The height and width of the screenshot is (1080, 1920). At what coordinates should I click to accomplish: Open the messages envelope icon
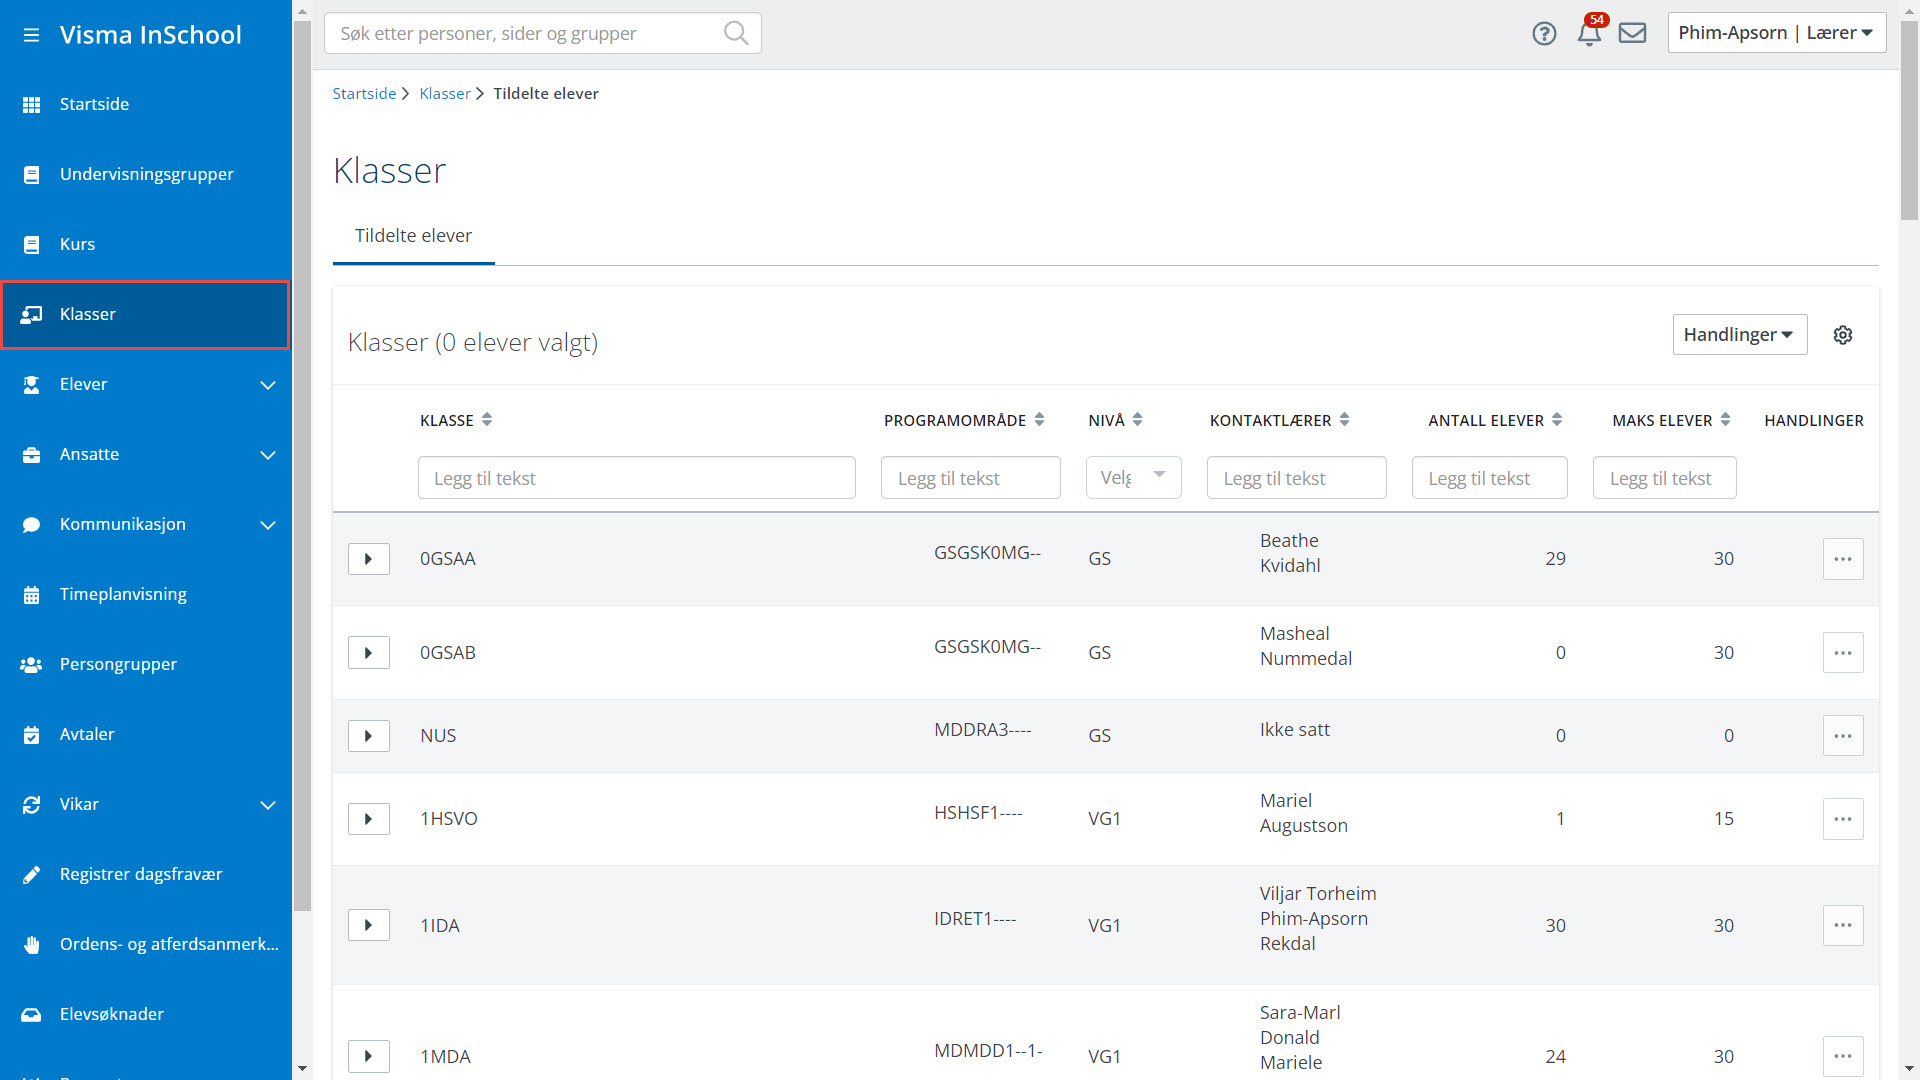coord(1632,34)
